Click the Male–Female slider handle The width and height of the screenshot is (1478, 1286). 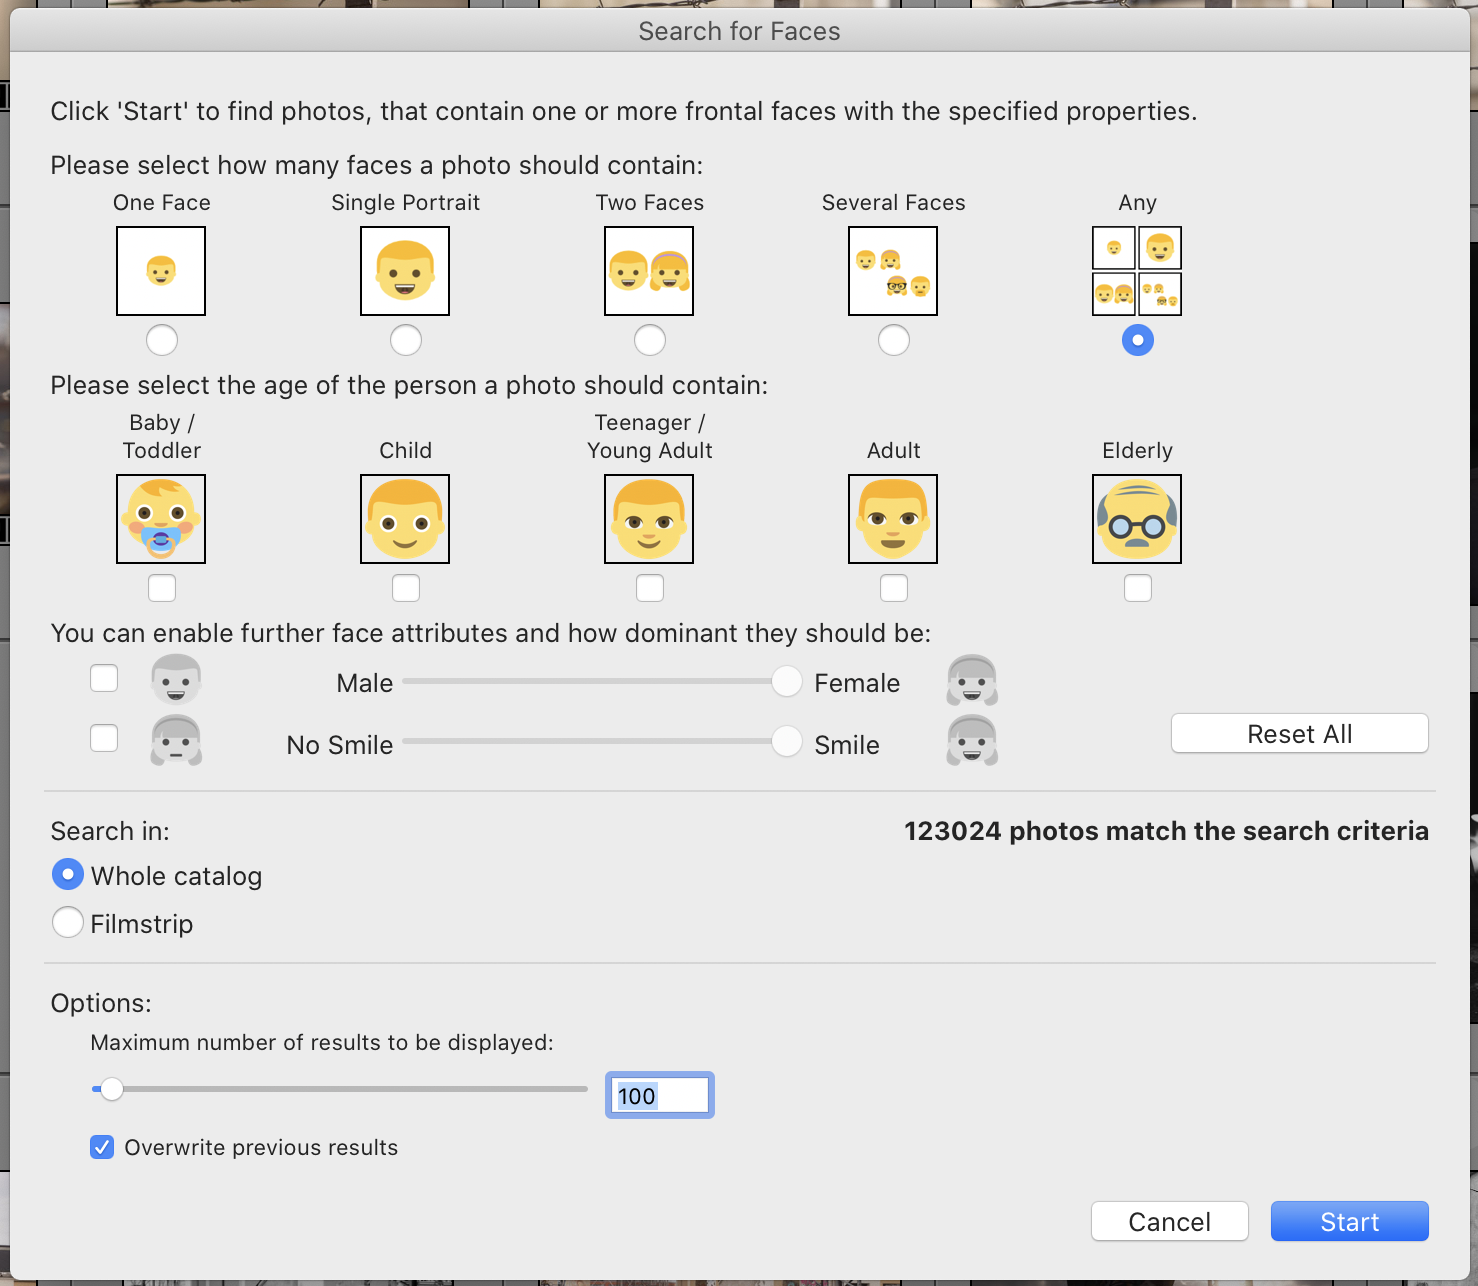point(787,681)
